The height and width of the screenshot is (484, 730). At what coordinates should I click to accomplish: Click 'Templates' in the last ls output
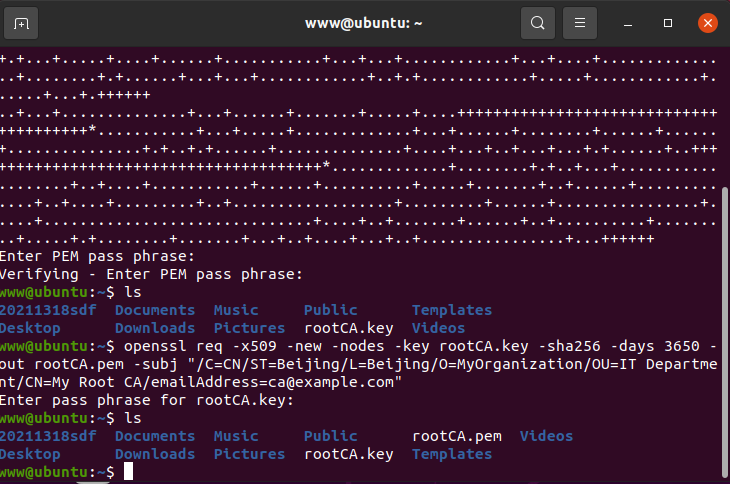click(452, 454)
